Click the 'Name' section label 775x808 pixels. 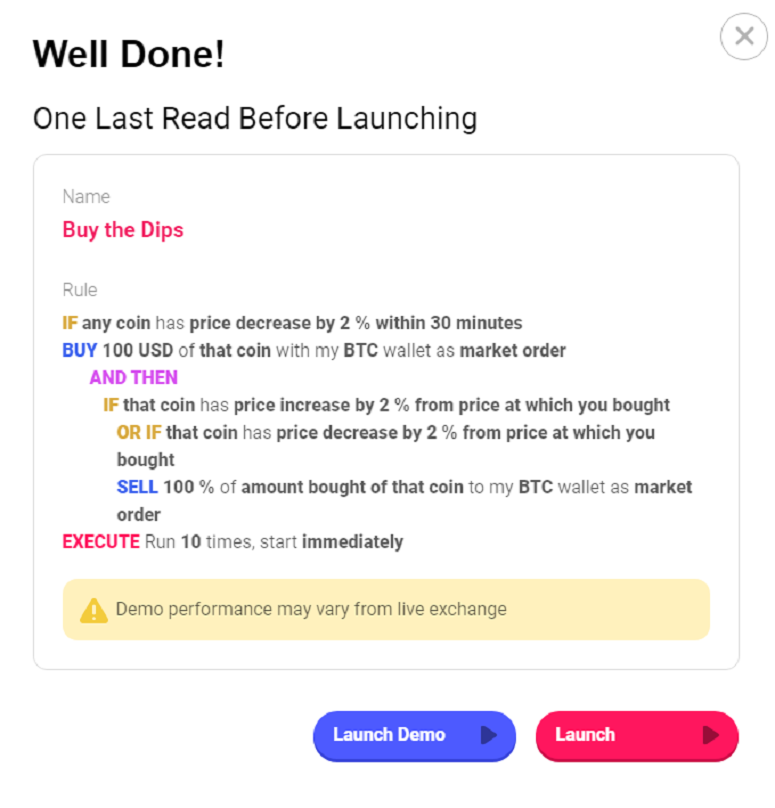click(x=86, y=196)
